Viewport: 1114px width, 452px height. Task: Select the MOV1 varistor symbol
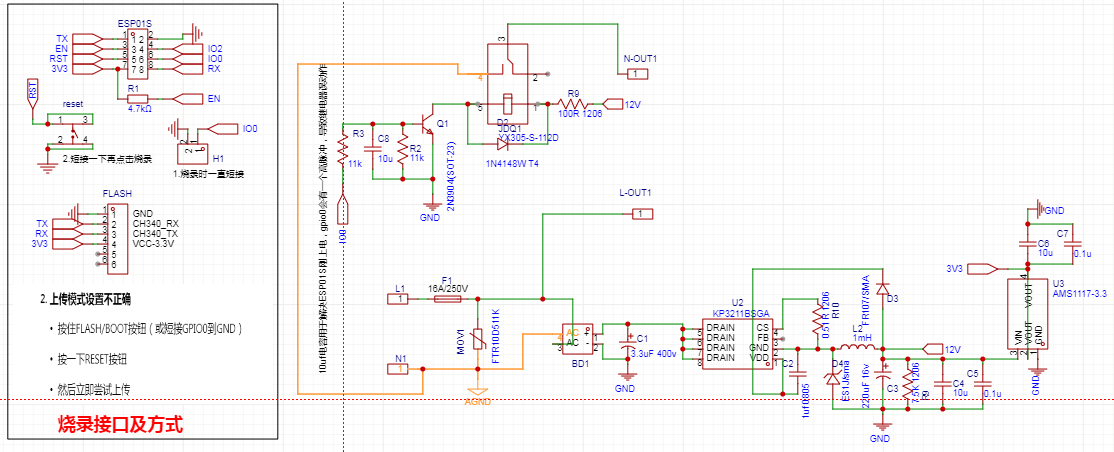coord(478,341)
